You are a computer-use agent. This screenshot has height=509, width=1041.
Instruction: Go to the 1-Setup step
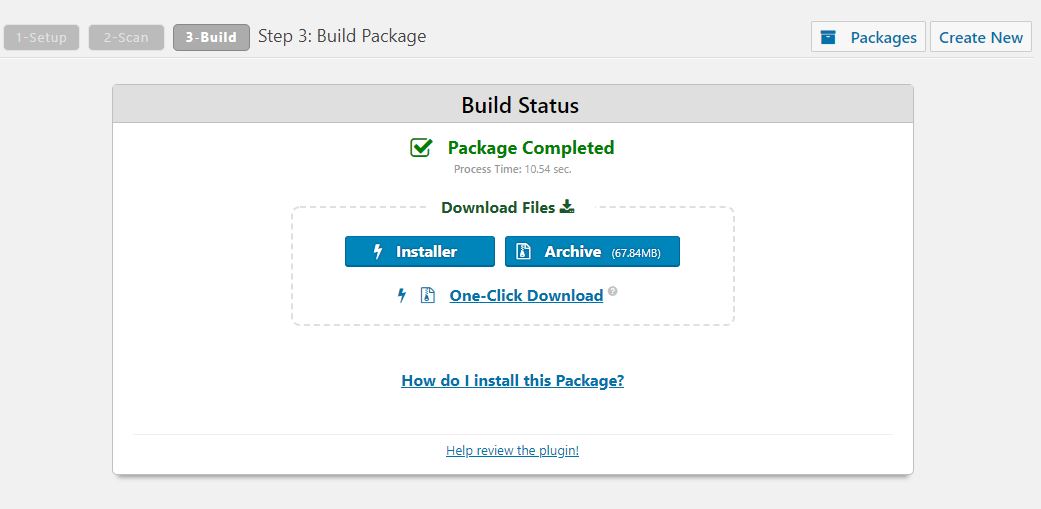[x=41, y=38]
